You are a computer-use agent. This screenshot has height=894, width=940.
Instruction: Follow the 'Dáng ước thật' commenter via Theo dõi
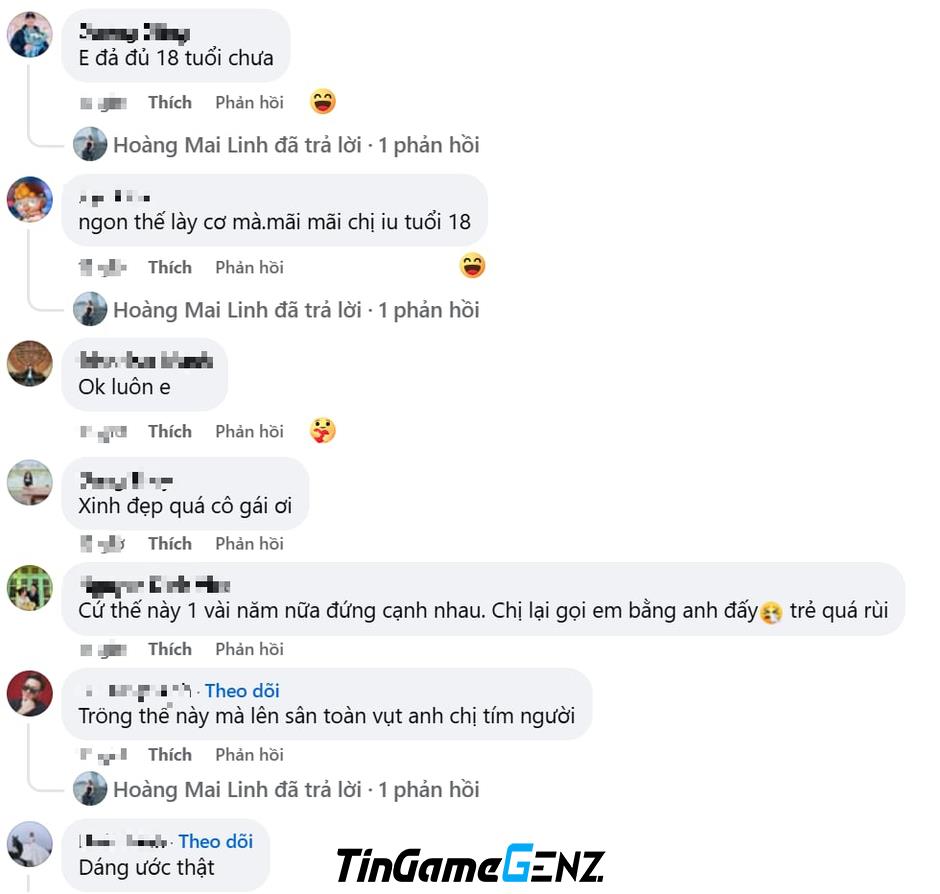pyautogui.click(x=216, y=841)
